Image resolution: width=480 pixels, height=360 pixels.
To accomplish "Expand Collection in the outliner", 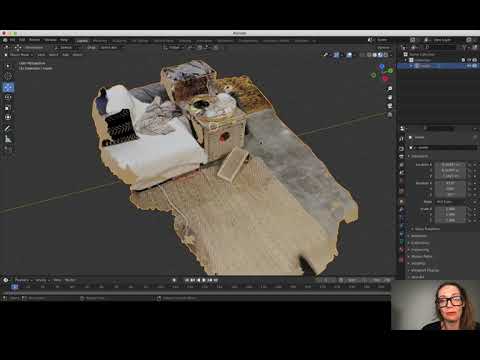I will point(406,60).
